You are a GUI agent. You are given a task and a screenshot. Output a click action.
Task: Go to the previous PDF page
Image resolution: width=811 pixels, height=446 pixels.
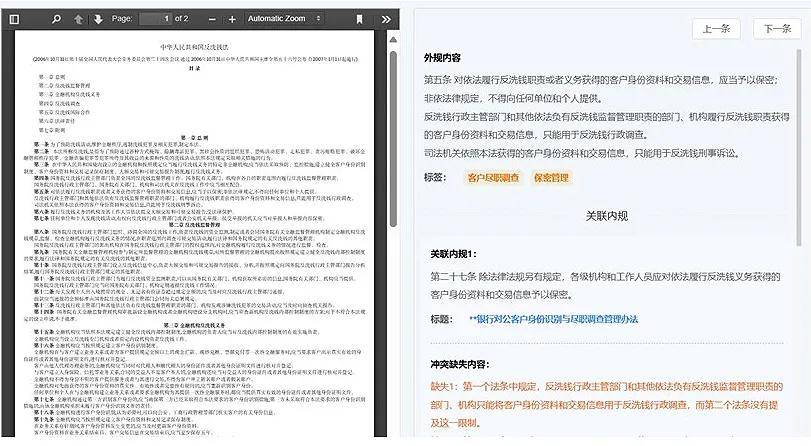point(79,19)
